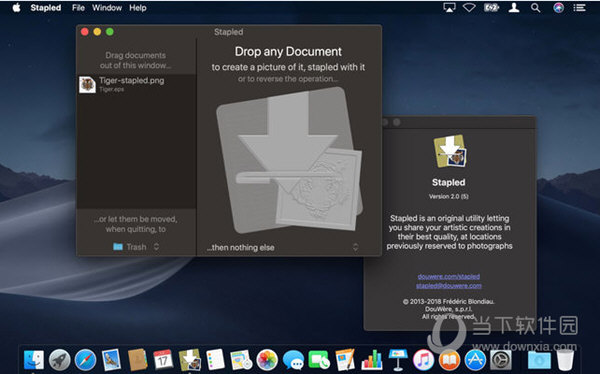Open iBooks from the Dock
The height and width of the screenshot is (374, 600).
pyautogui.click(x=449, y=360)
